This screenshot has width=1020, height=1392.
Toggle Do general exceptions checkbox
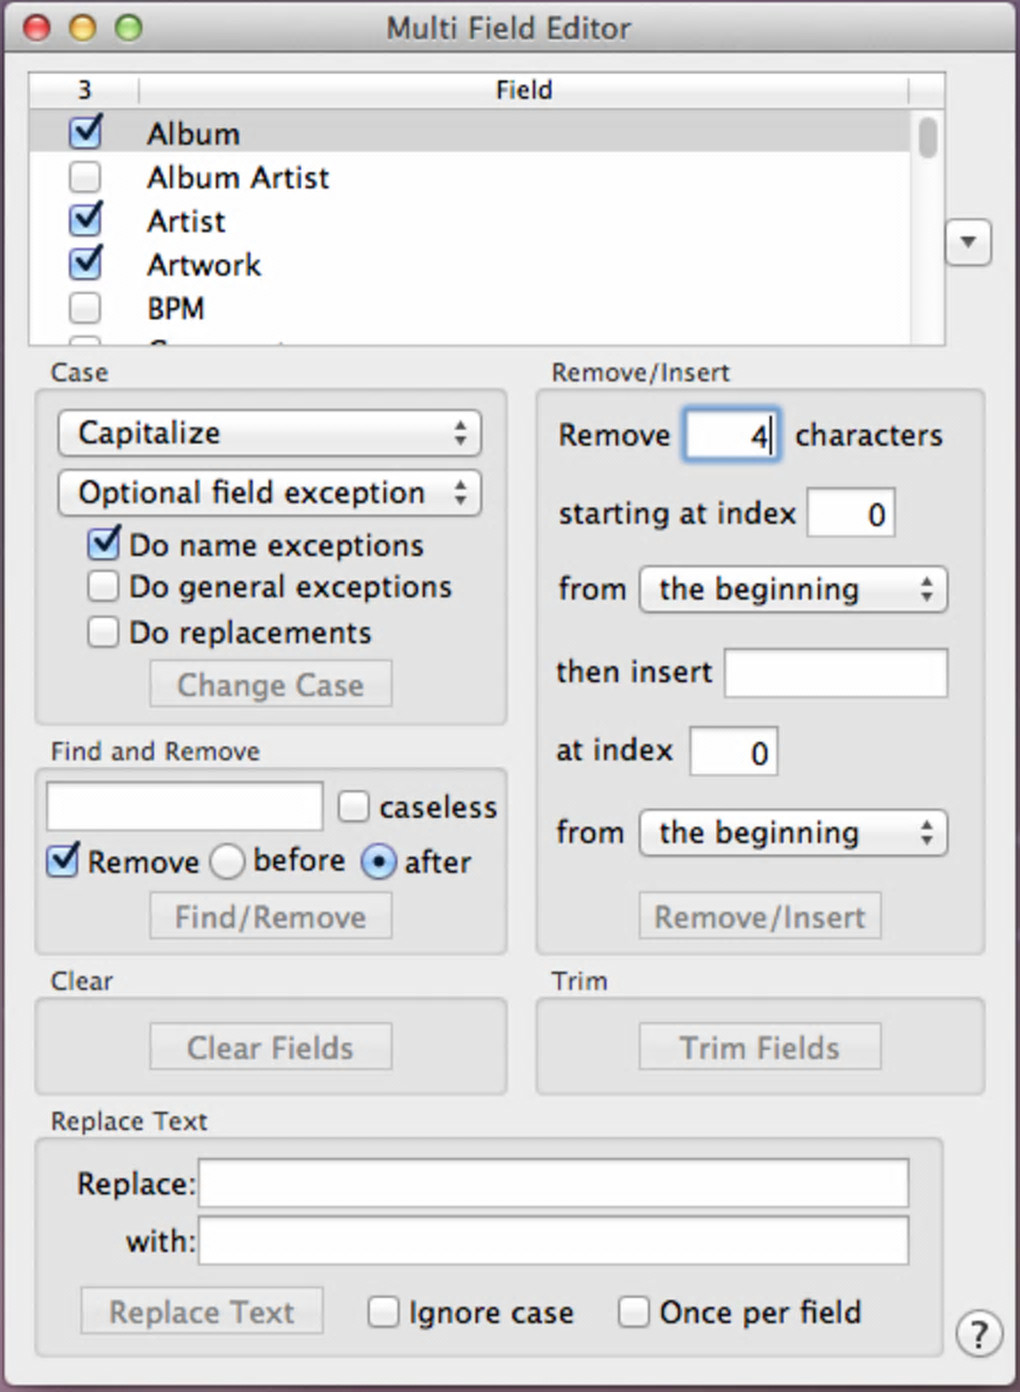103,587
